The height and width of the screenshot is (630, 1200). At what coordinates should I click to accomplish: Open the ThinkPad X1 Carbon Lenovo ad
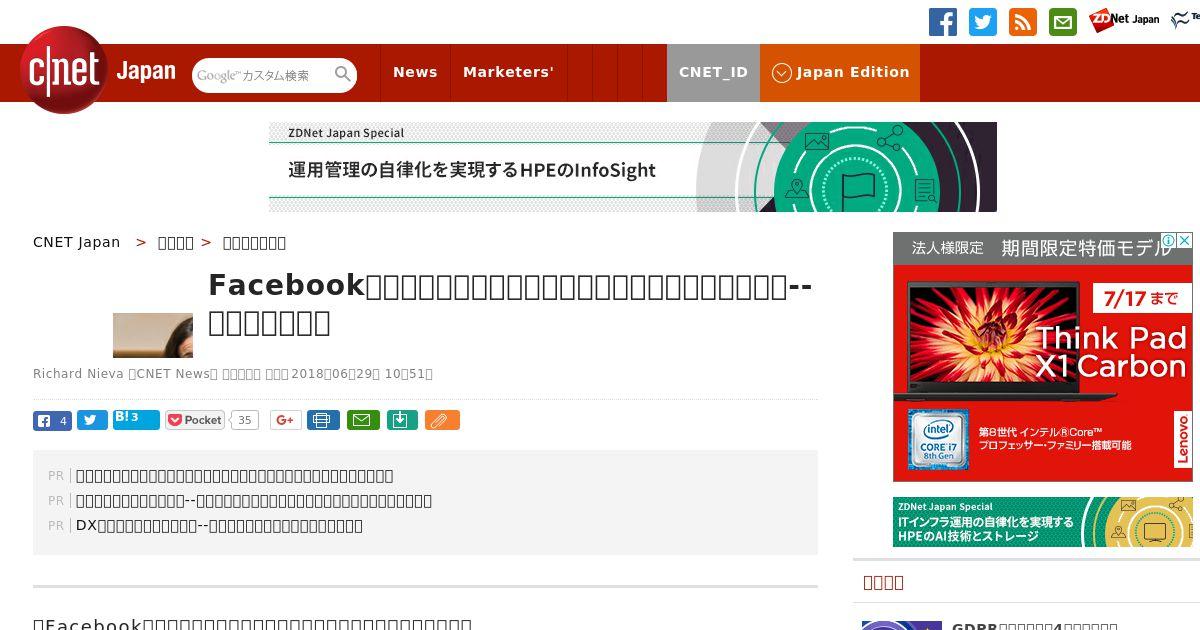pos(1043,357)
